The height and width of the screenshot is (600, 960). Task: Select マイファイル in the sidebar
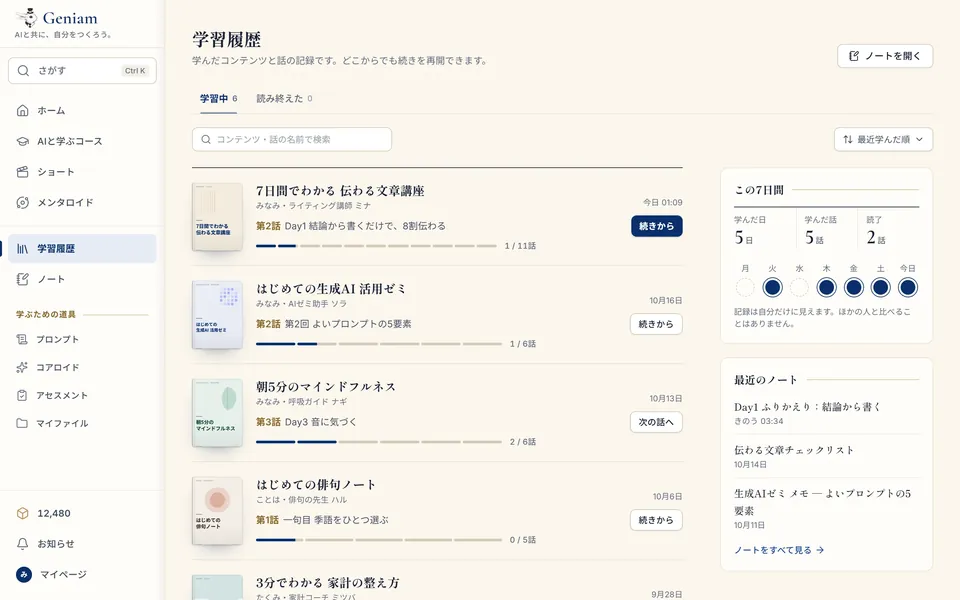[x=82, y=423]
